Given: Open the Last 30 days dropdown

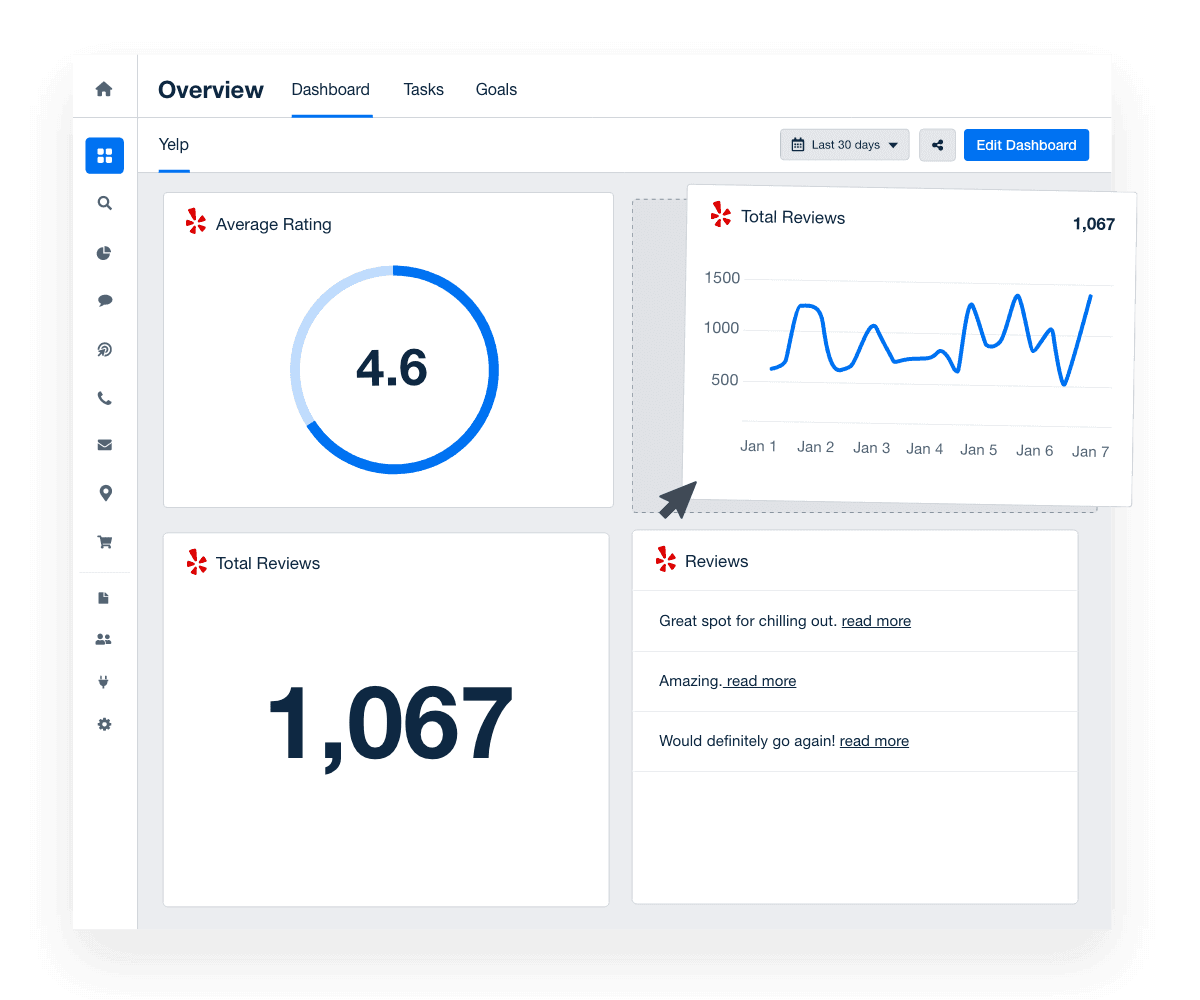Looking at the screenshot, I should point(844,144).
